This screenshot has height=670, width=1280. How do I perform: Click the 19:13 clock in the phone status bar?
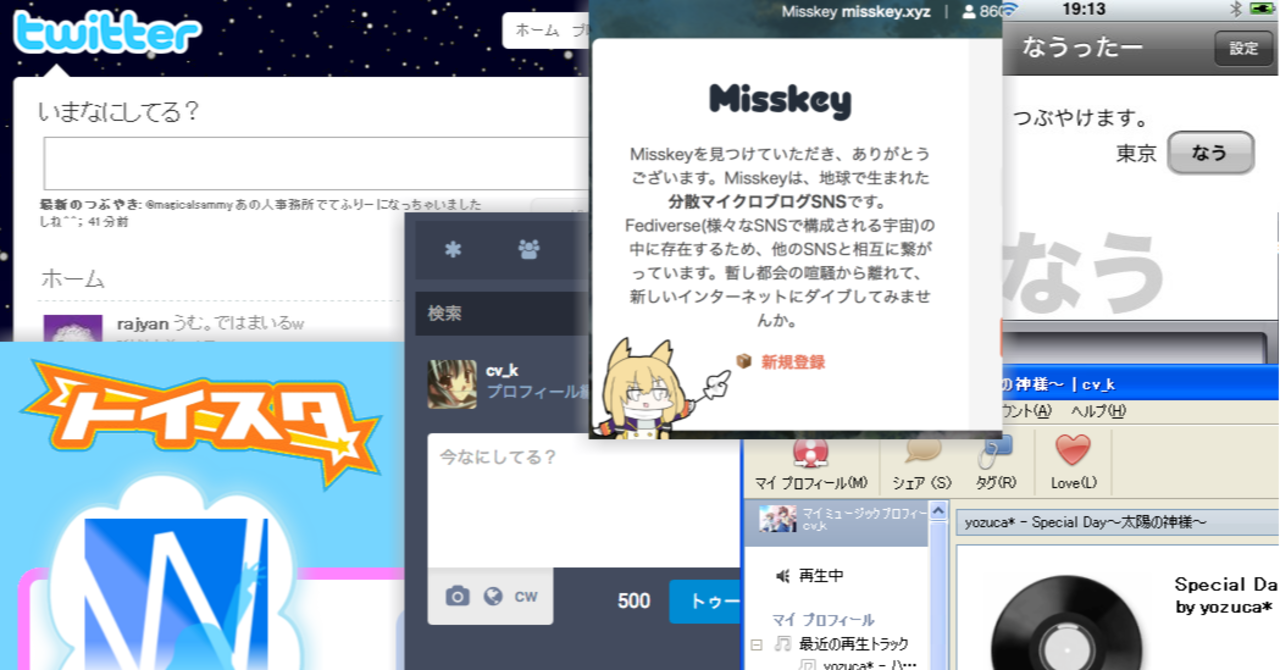(1083, 9)
